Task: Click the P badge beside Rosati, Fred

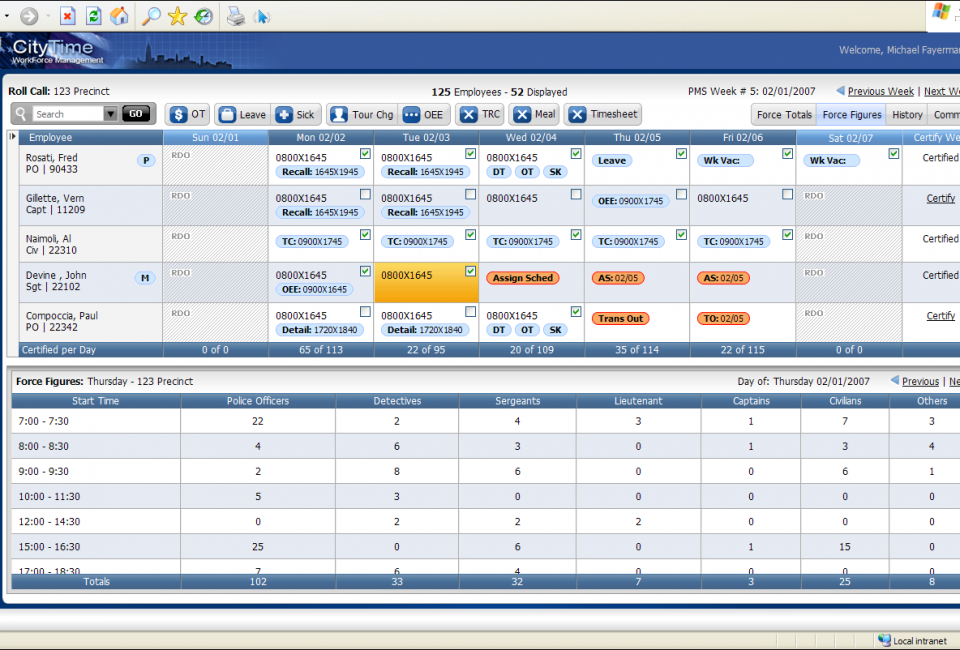Action: (x=146, y=161)
